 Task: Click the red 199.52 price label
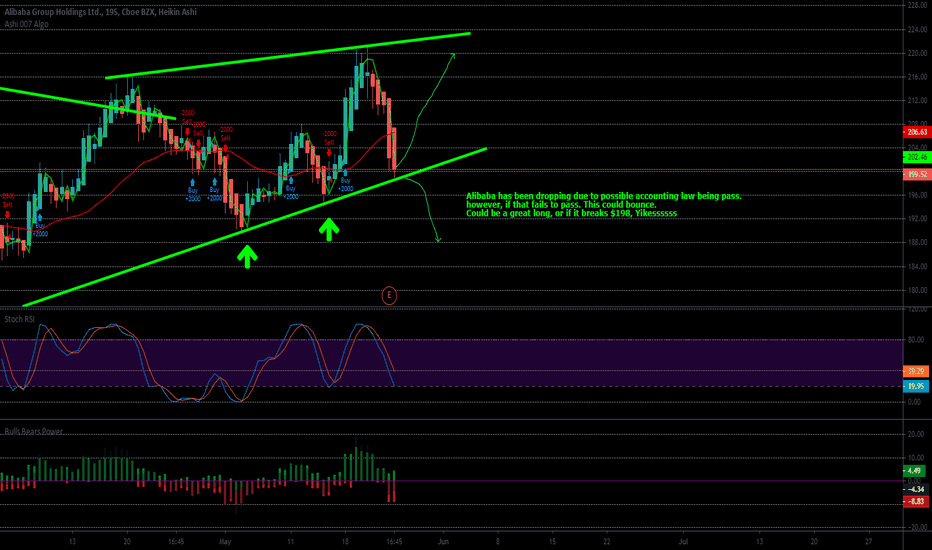coord(917,174)
